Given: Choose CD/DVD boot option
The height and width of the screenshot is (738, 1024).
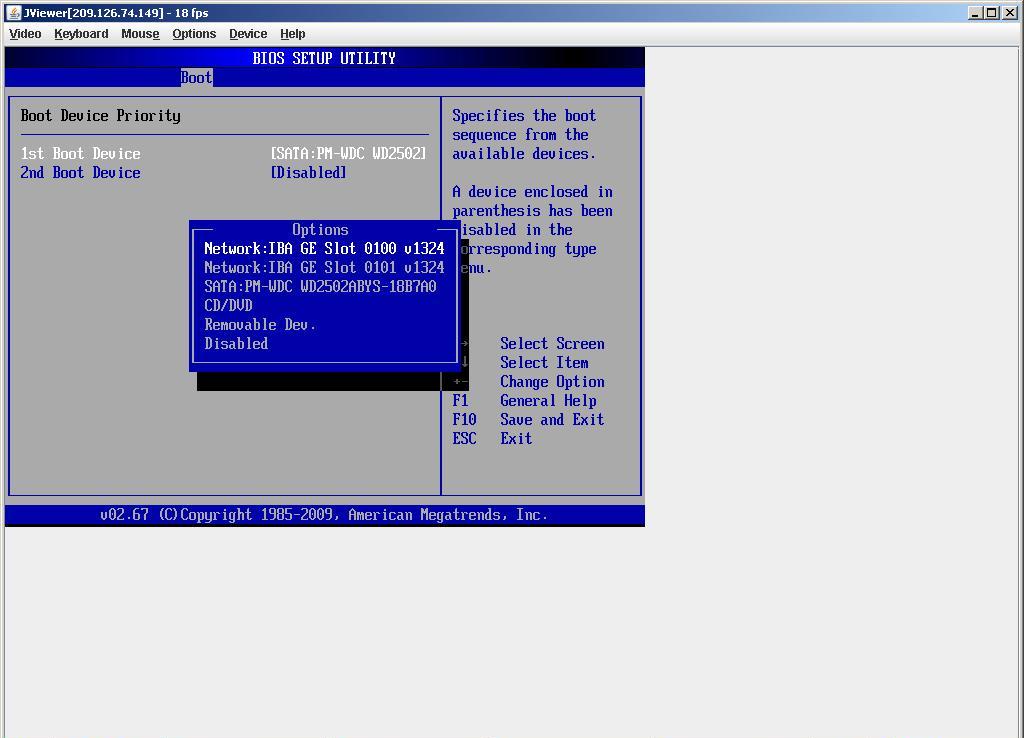Looking at the screenshot, I should (x=228, y=305).
